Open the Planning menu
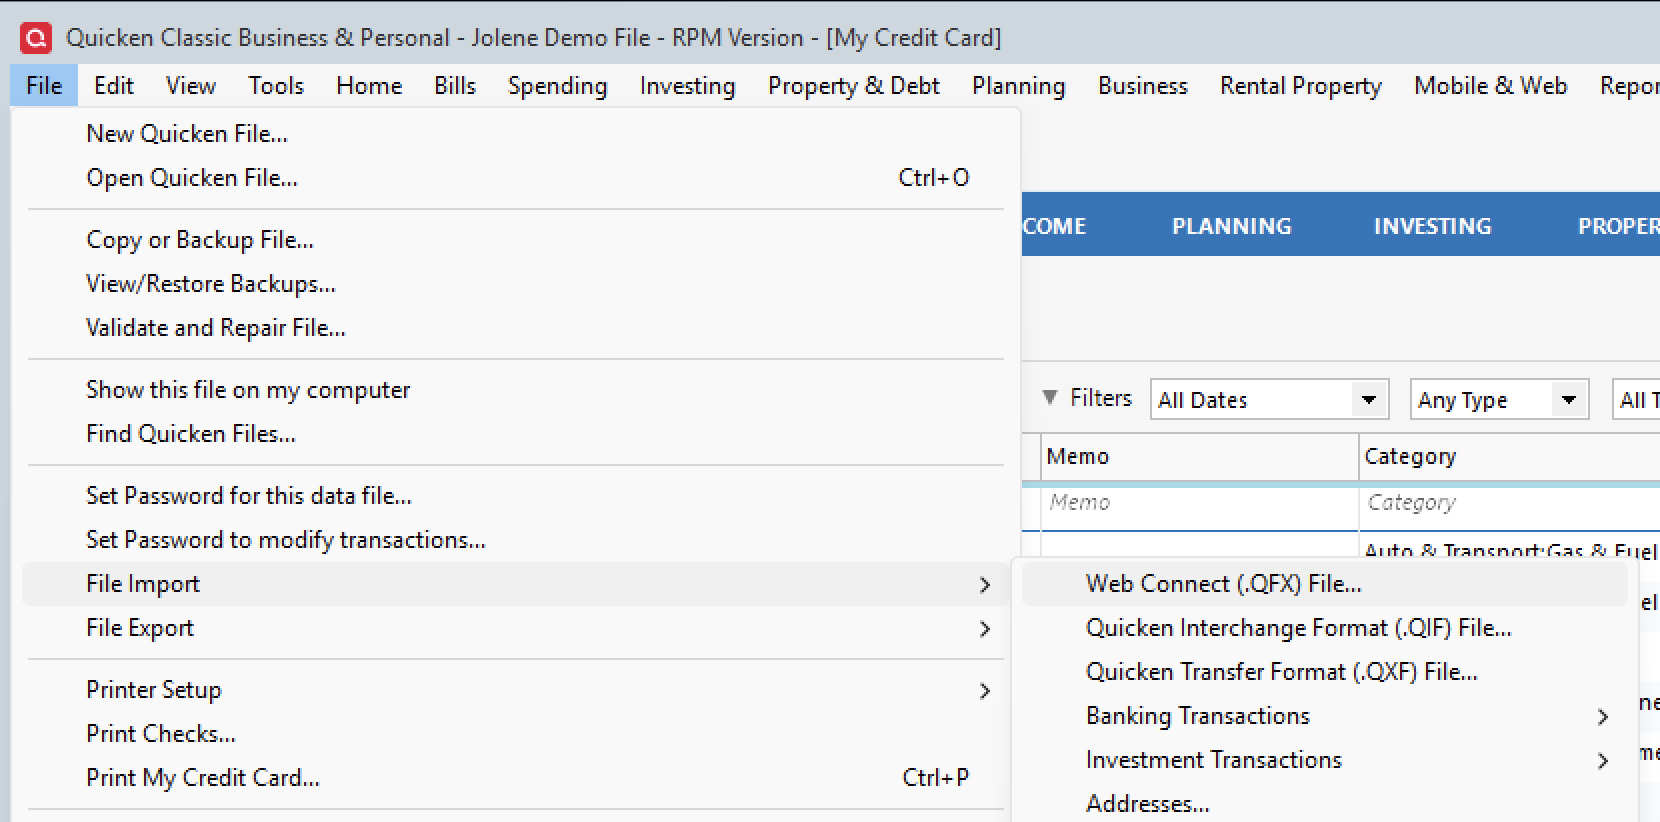This screenshot has height=822, width=1660. 1018,86
